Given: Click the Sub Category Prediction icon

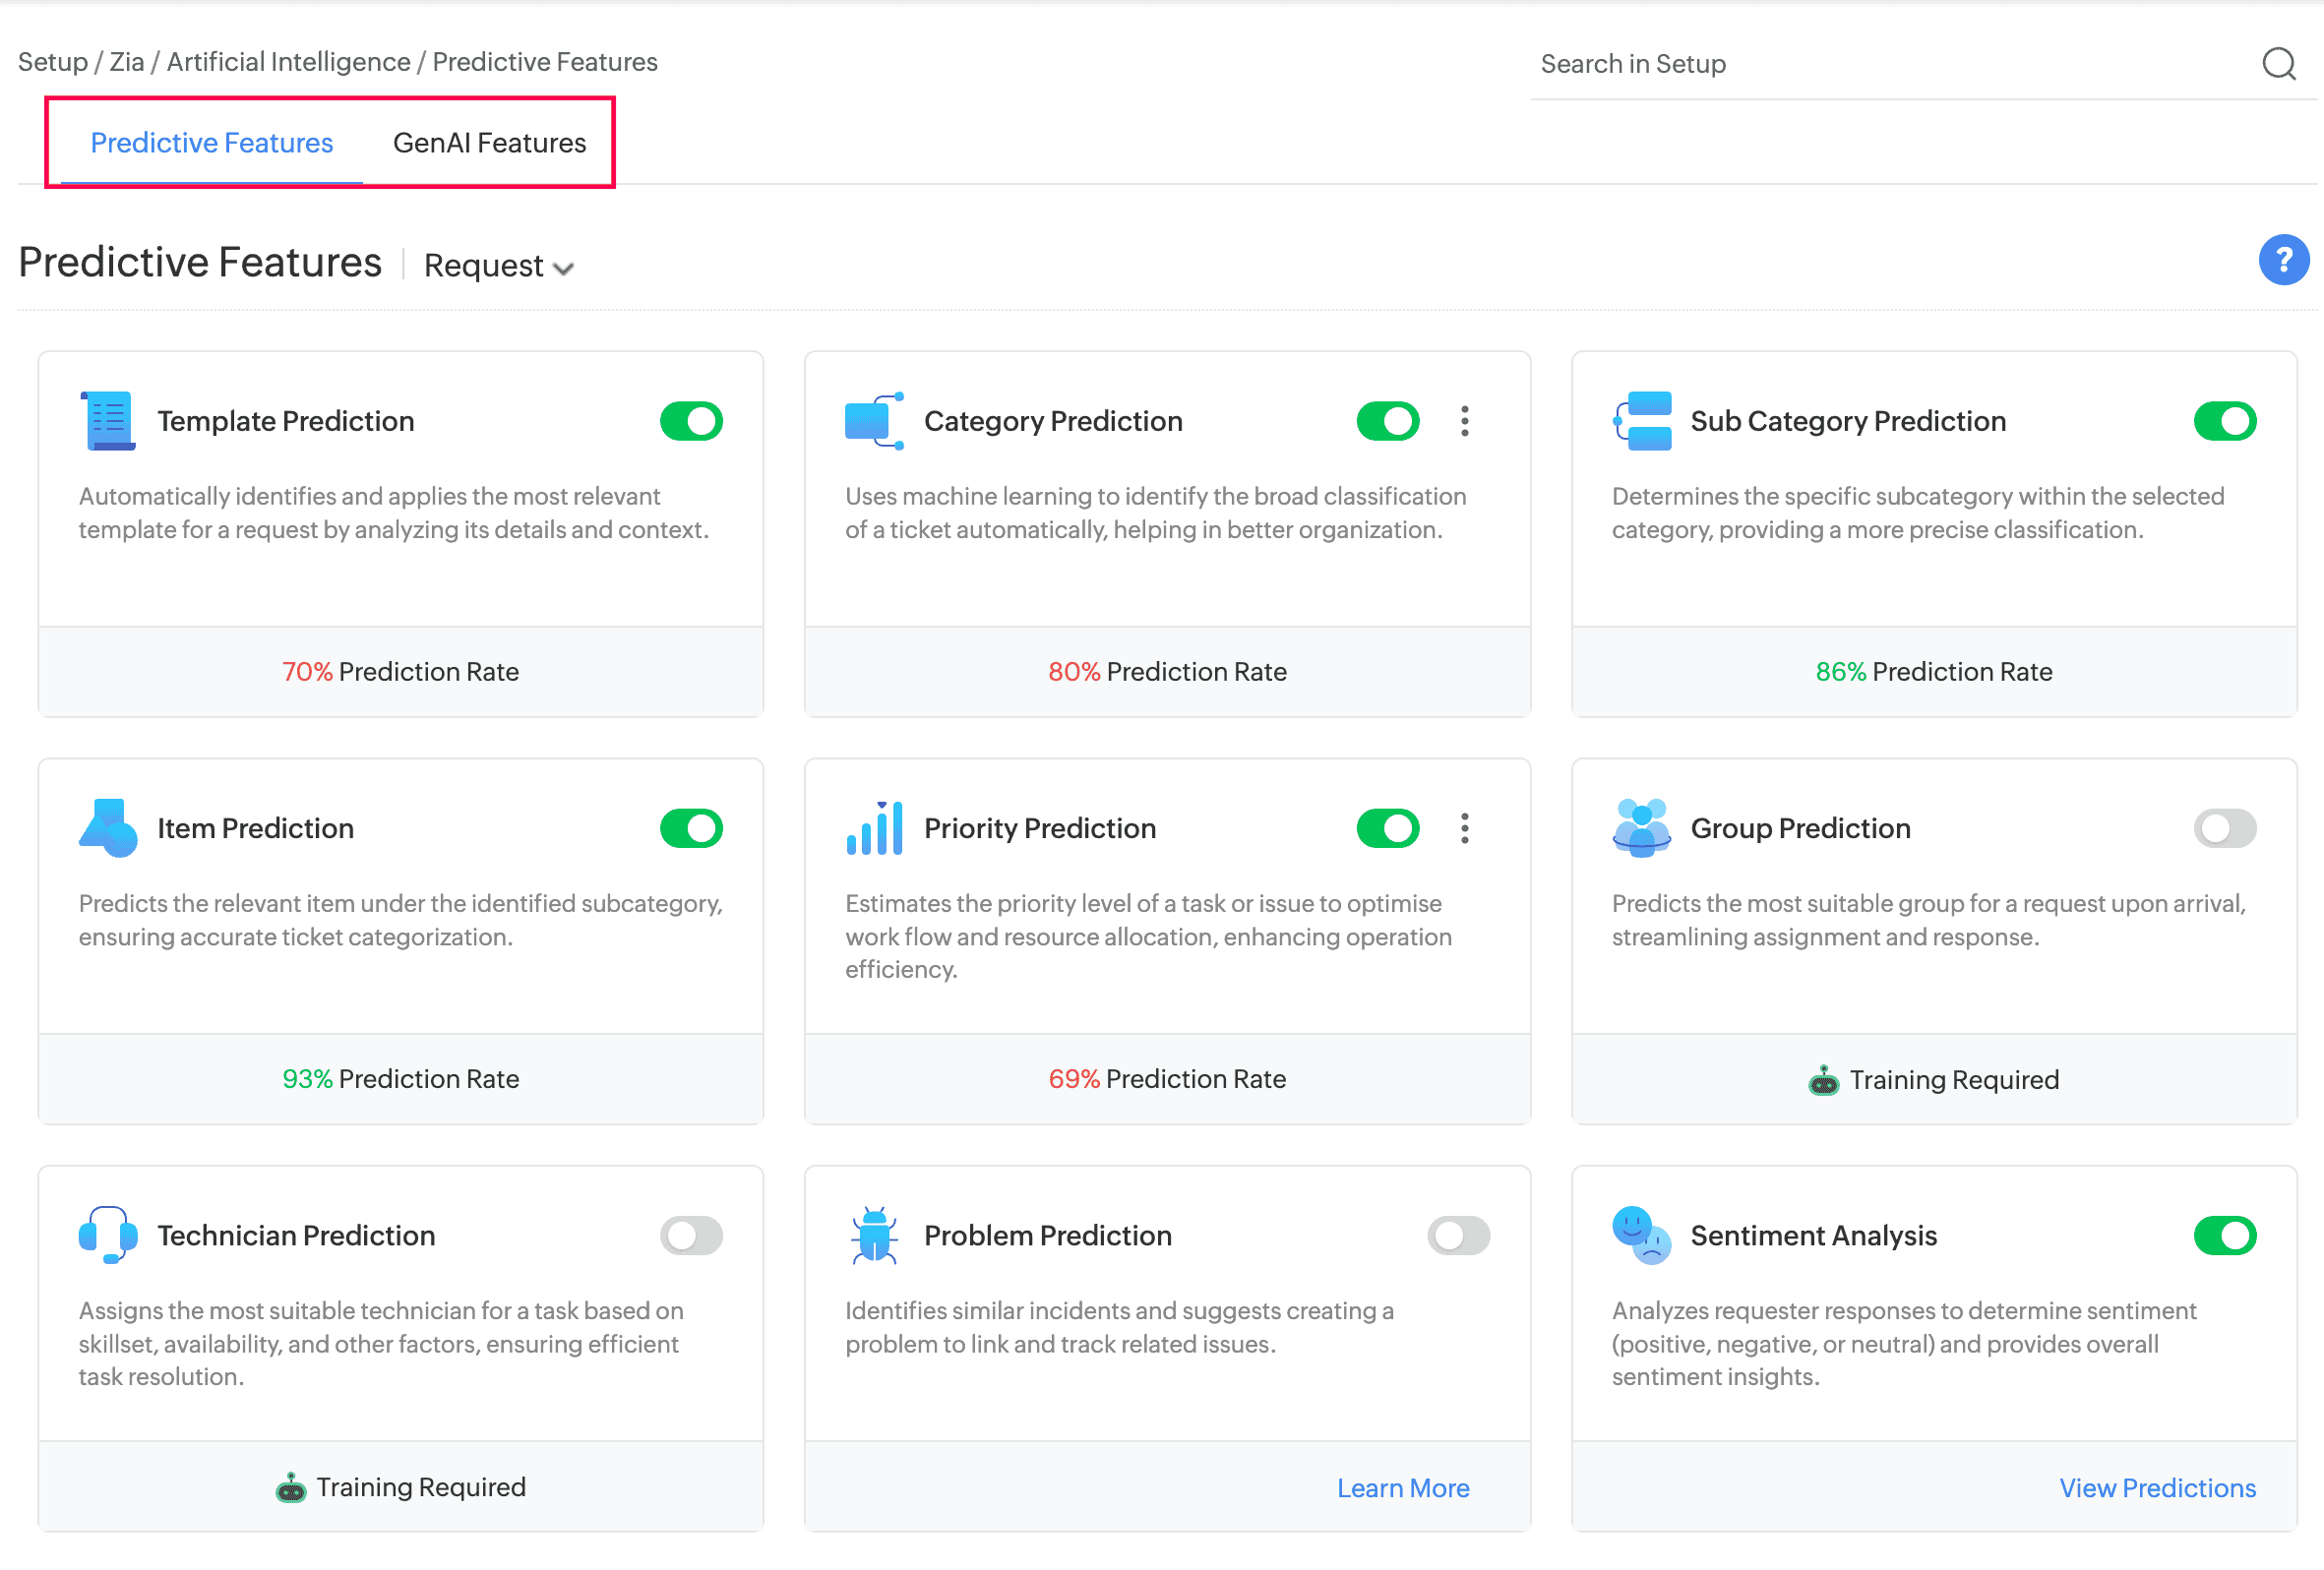Looking at the screenshot, I should pyautogui.click(x=1641, y=421).
